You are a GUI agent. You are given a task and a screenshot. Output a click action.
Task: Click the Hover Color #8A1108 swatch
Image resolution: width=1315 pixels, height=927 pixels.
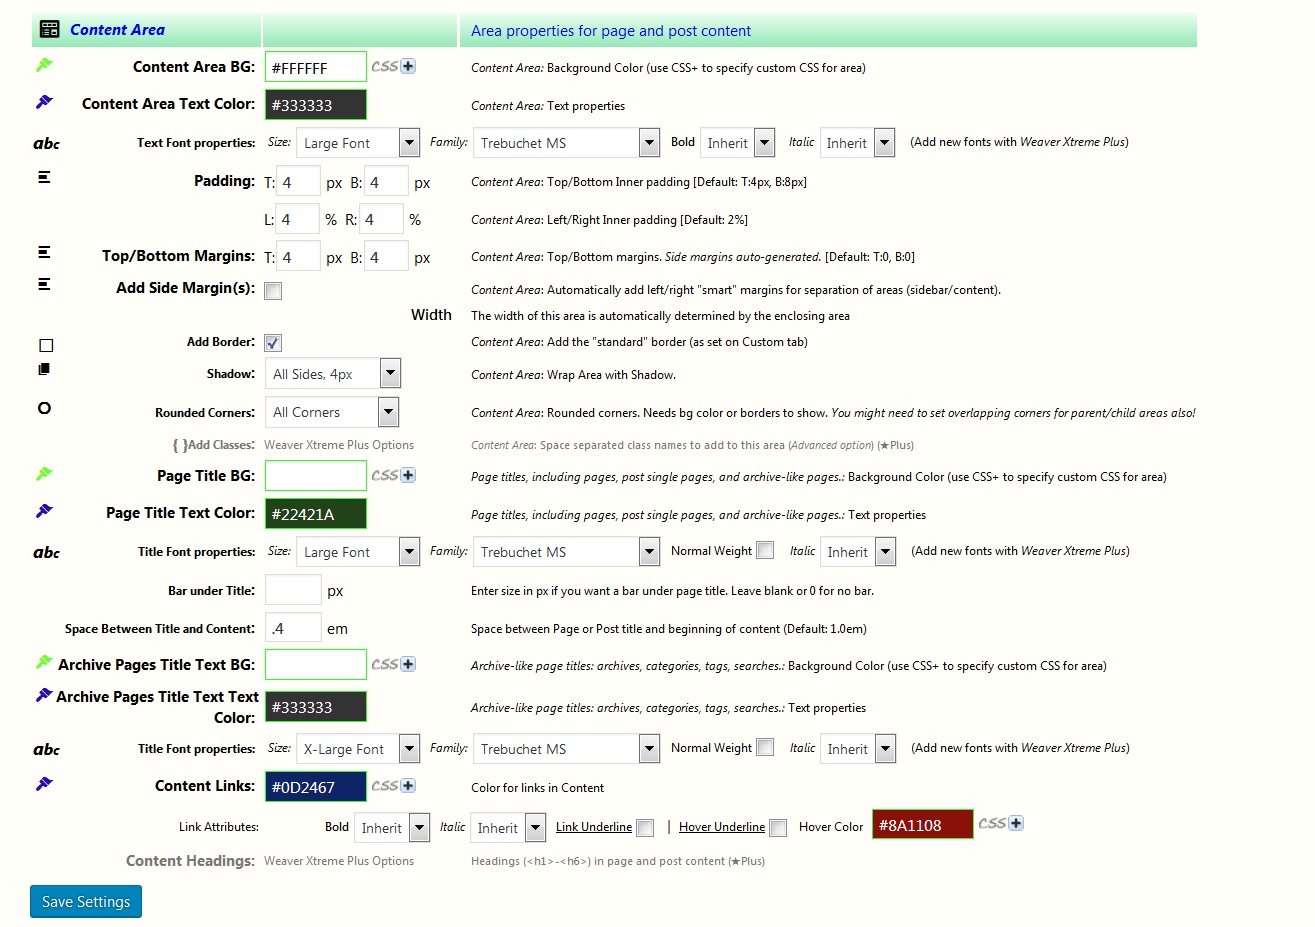point(923,825)
